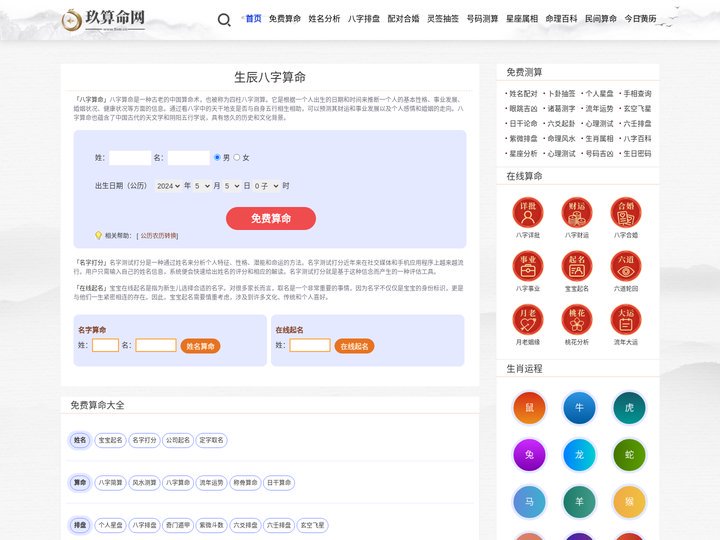Select the 猴 zodiac circle
Viewport: 720px width, 540px height.
(x=630, y=502)
